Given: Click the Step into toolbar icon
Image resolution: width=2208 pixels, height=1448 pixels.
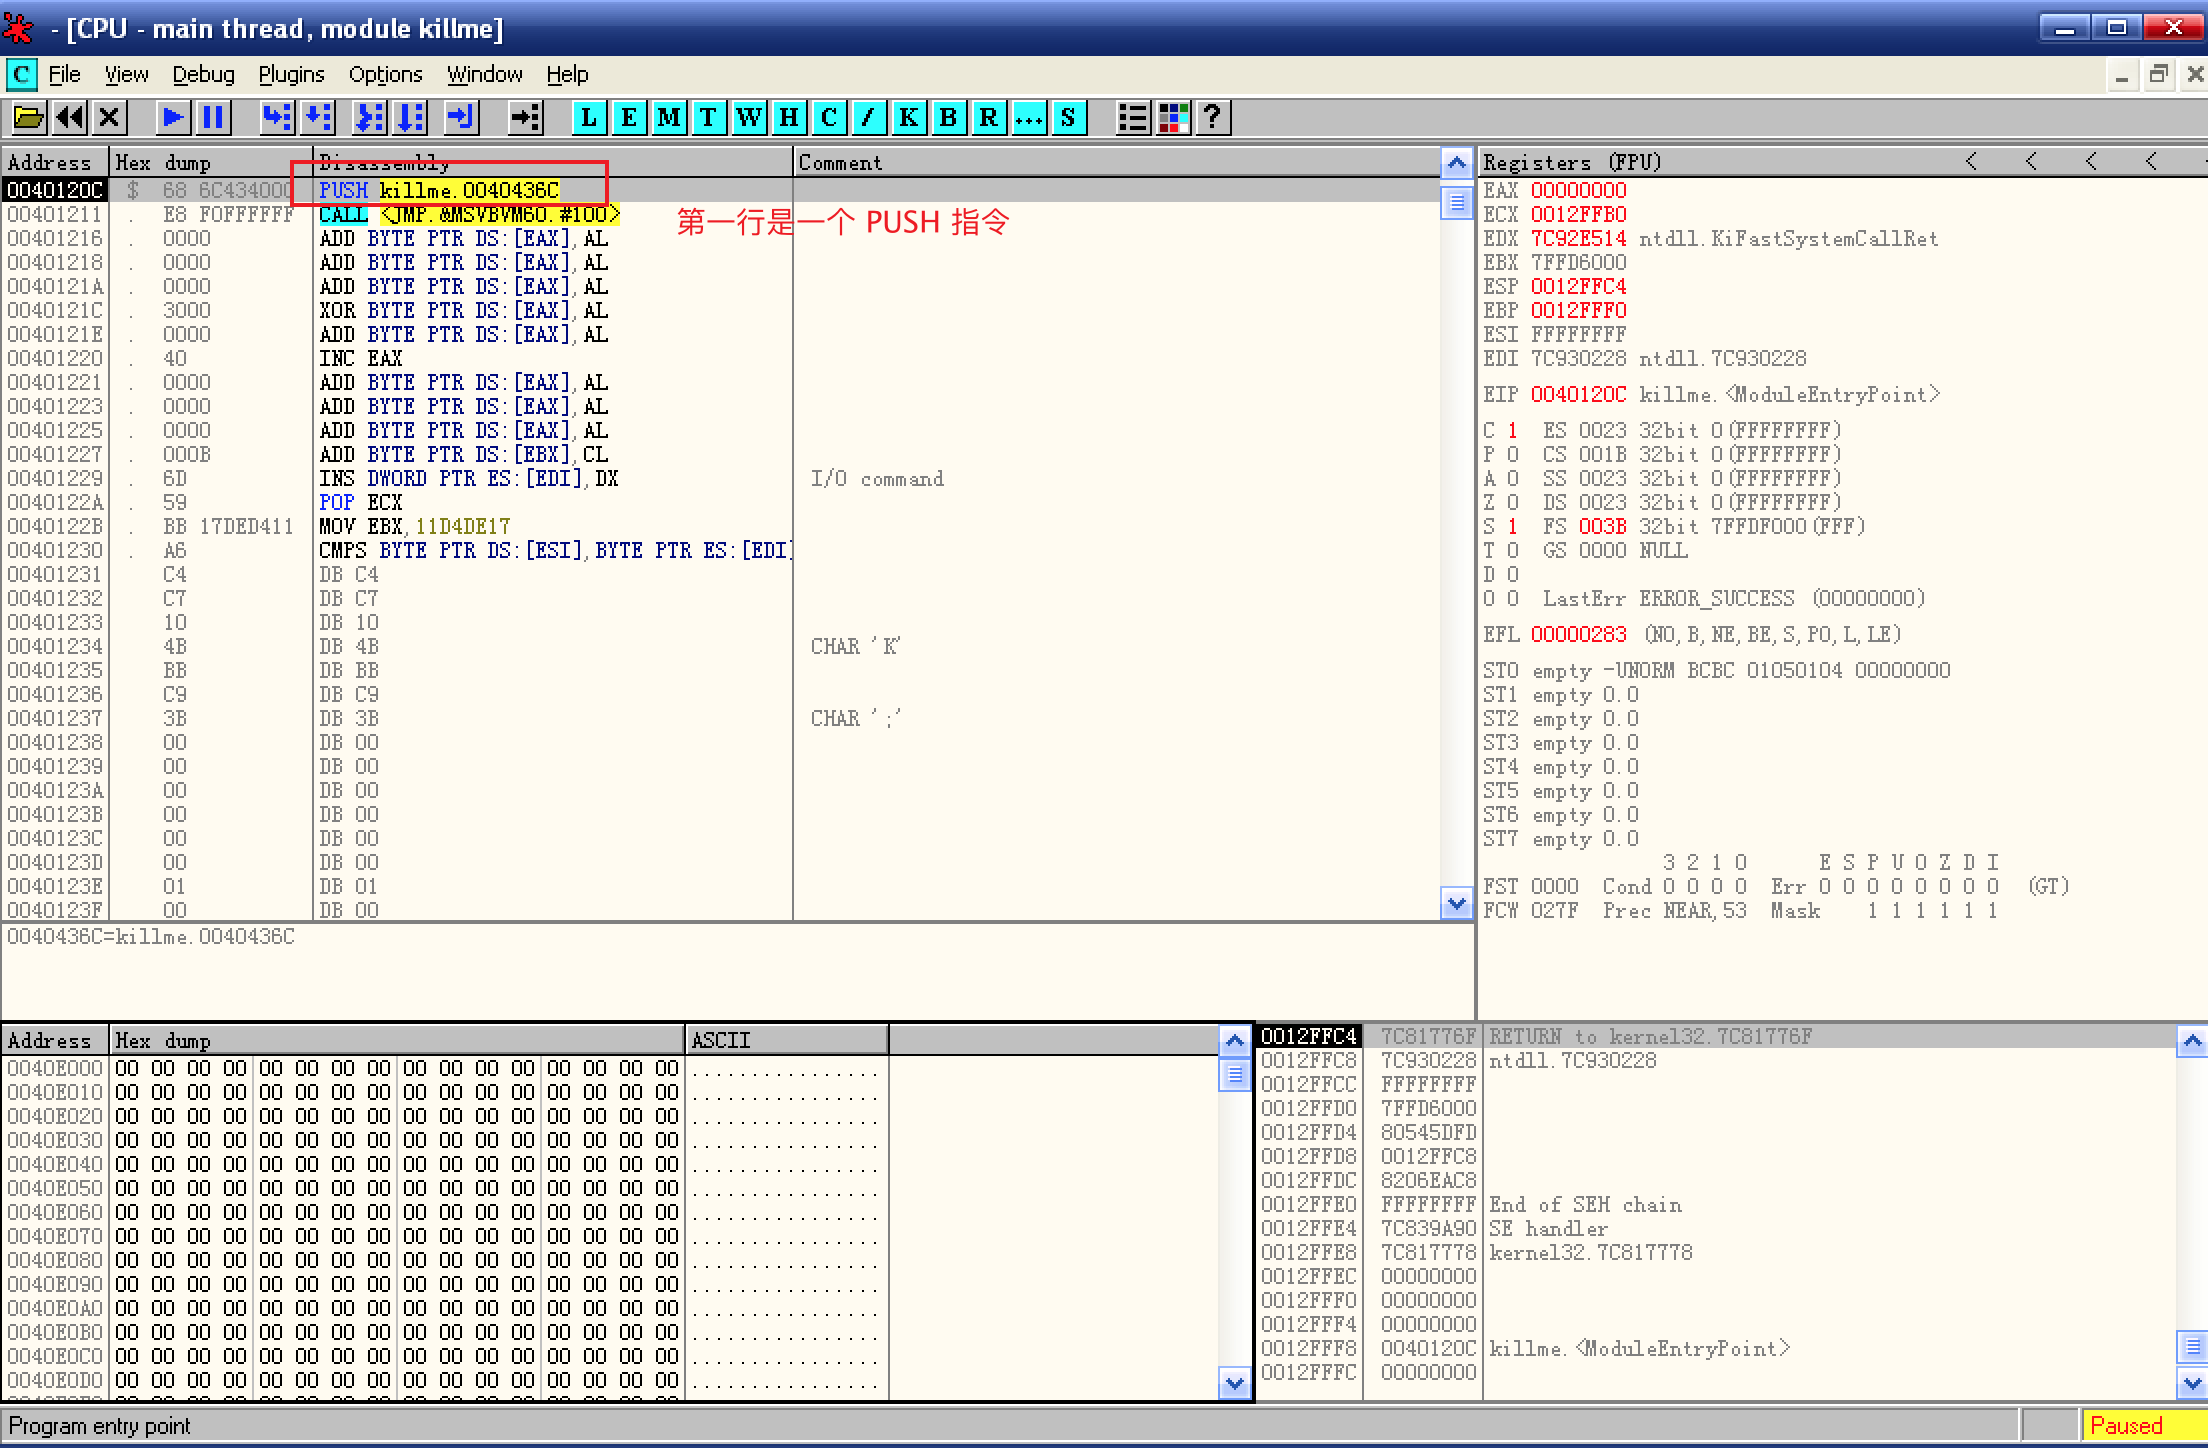Looking at the screenshot, I should (276, 118).
